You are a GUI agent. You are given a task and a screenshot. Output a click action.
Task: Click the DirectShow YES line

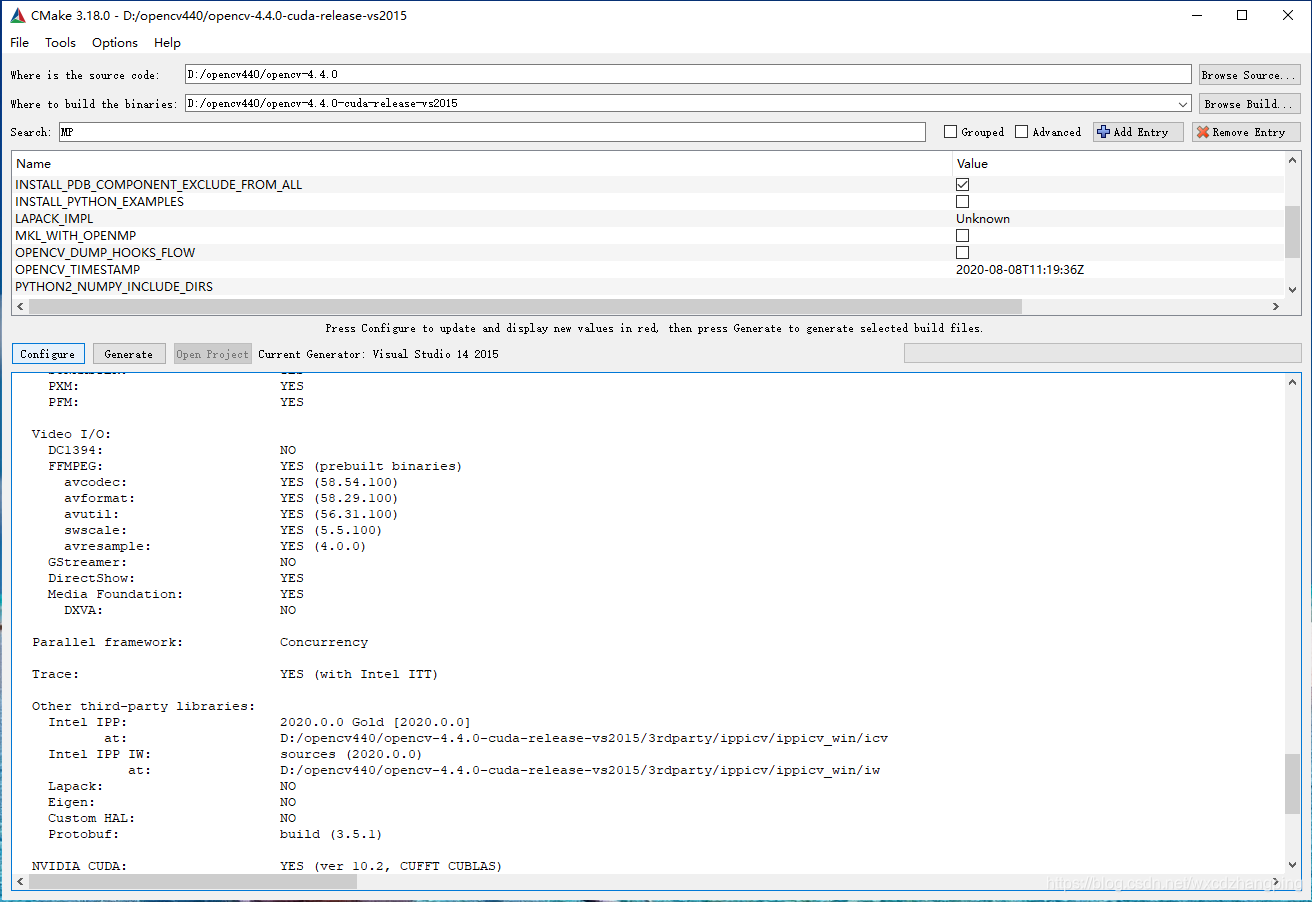click(x=176, y=578)
